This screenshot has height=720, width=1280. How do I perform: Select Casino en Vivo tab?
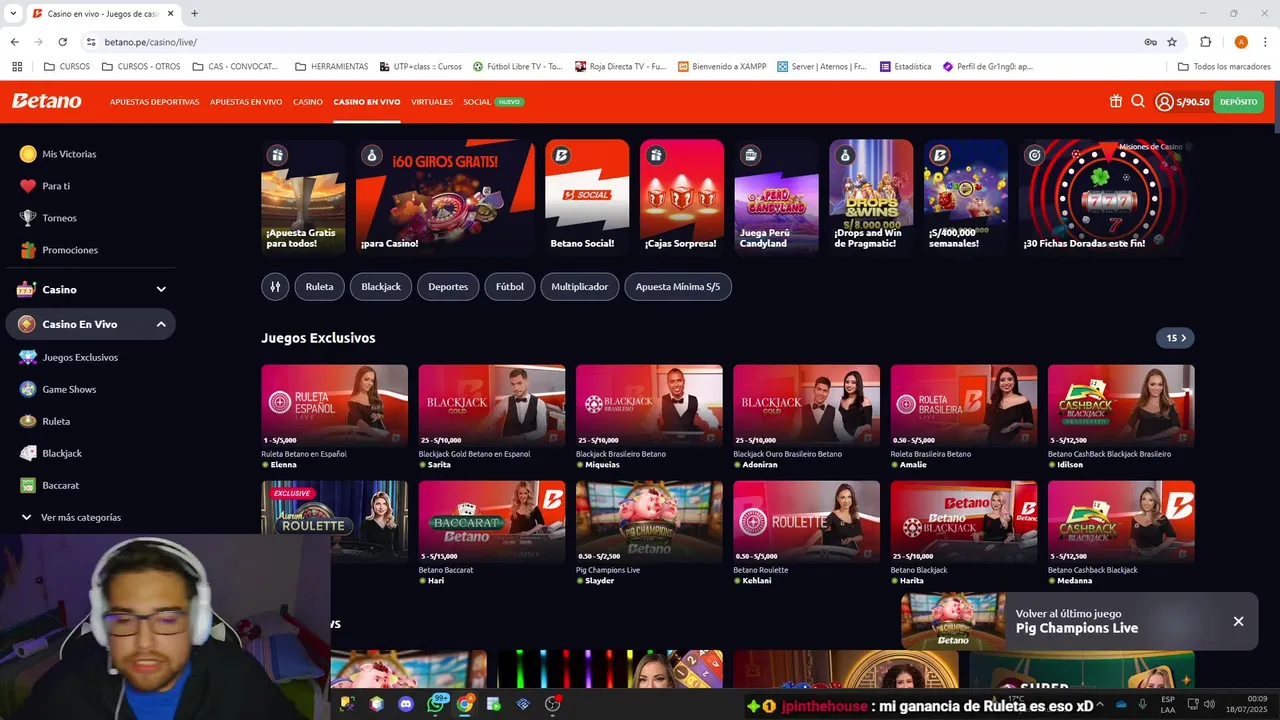[x=367, y=102]
